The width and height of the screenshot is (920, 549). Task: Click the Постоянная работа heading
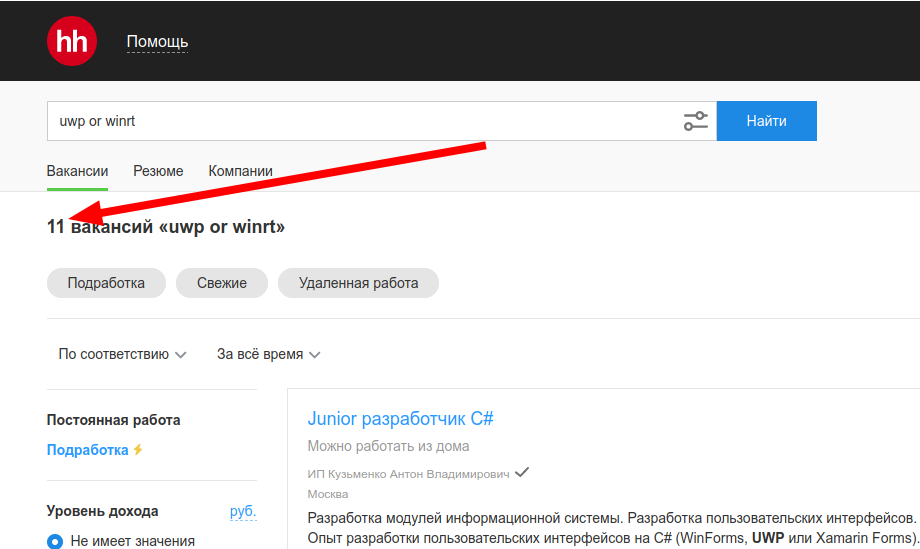(x=113, y=420)
